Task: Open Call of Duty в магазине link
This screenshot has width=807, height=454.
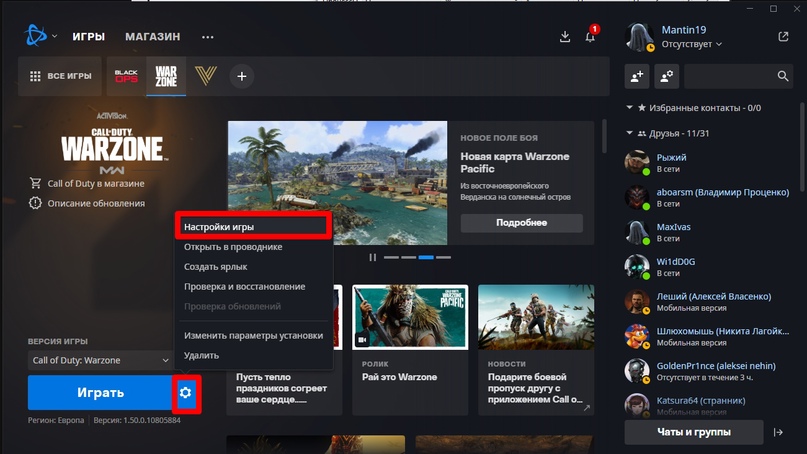Action: (x=87, y=183)
